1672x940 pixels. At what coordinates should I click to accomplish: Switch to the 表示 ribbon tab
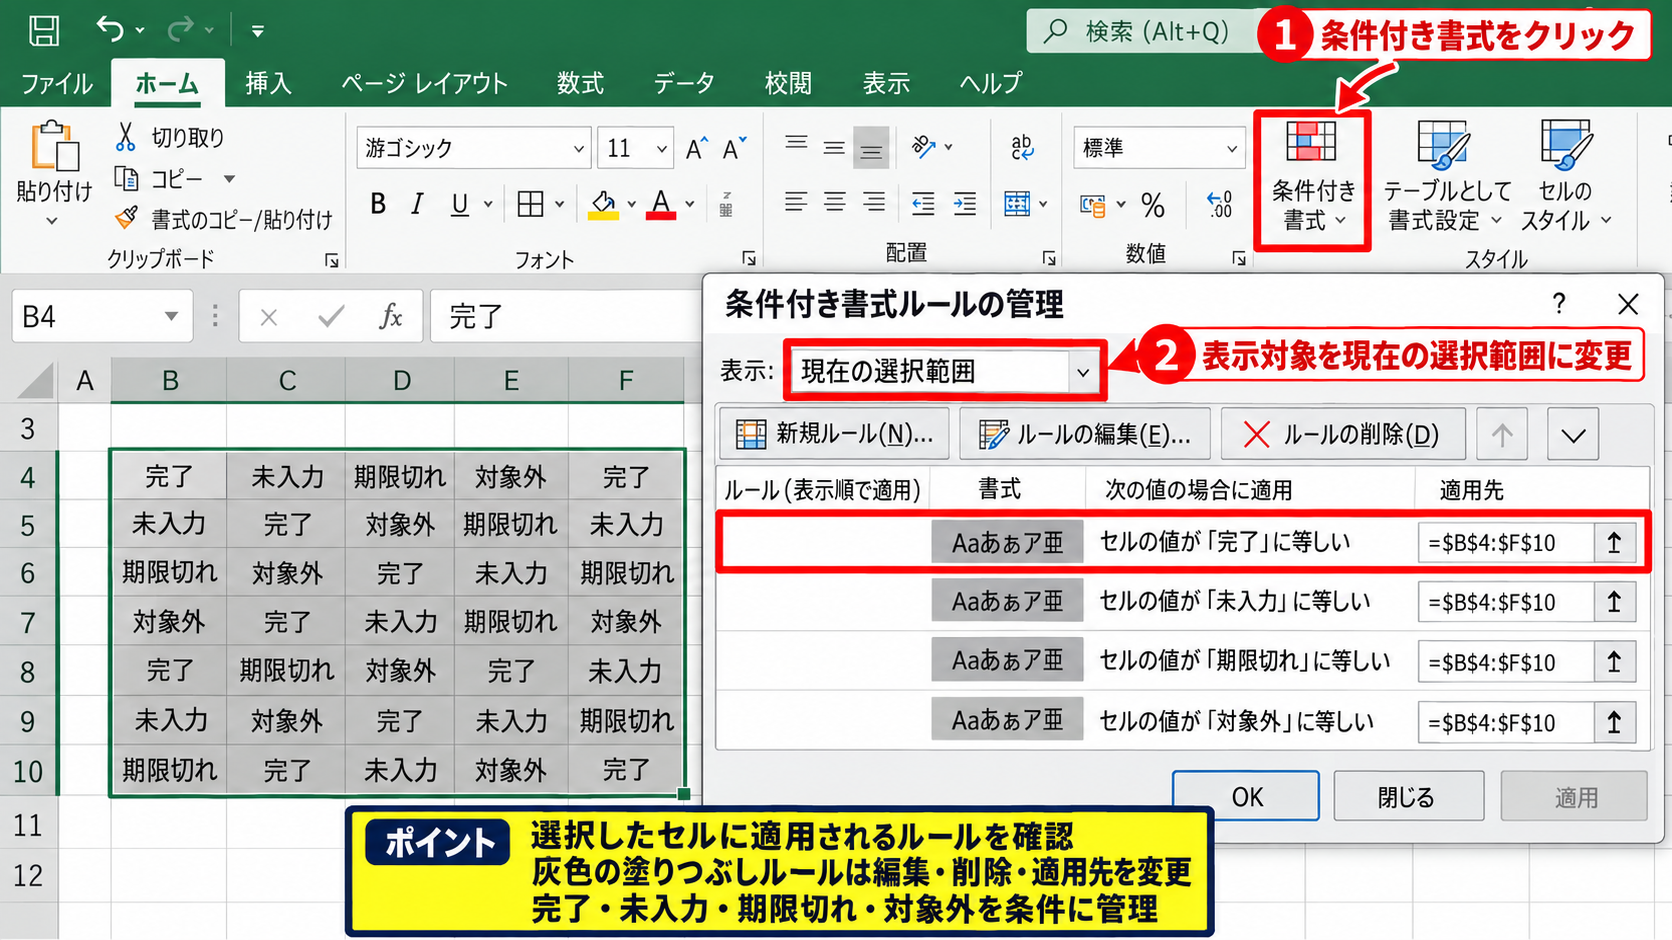[x=886, y=83]
